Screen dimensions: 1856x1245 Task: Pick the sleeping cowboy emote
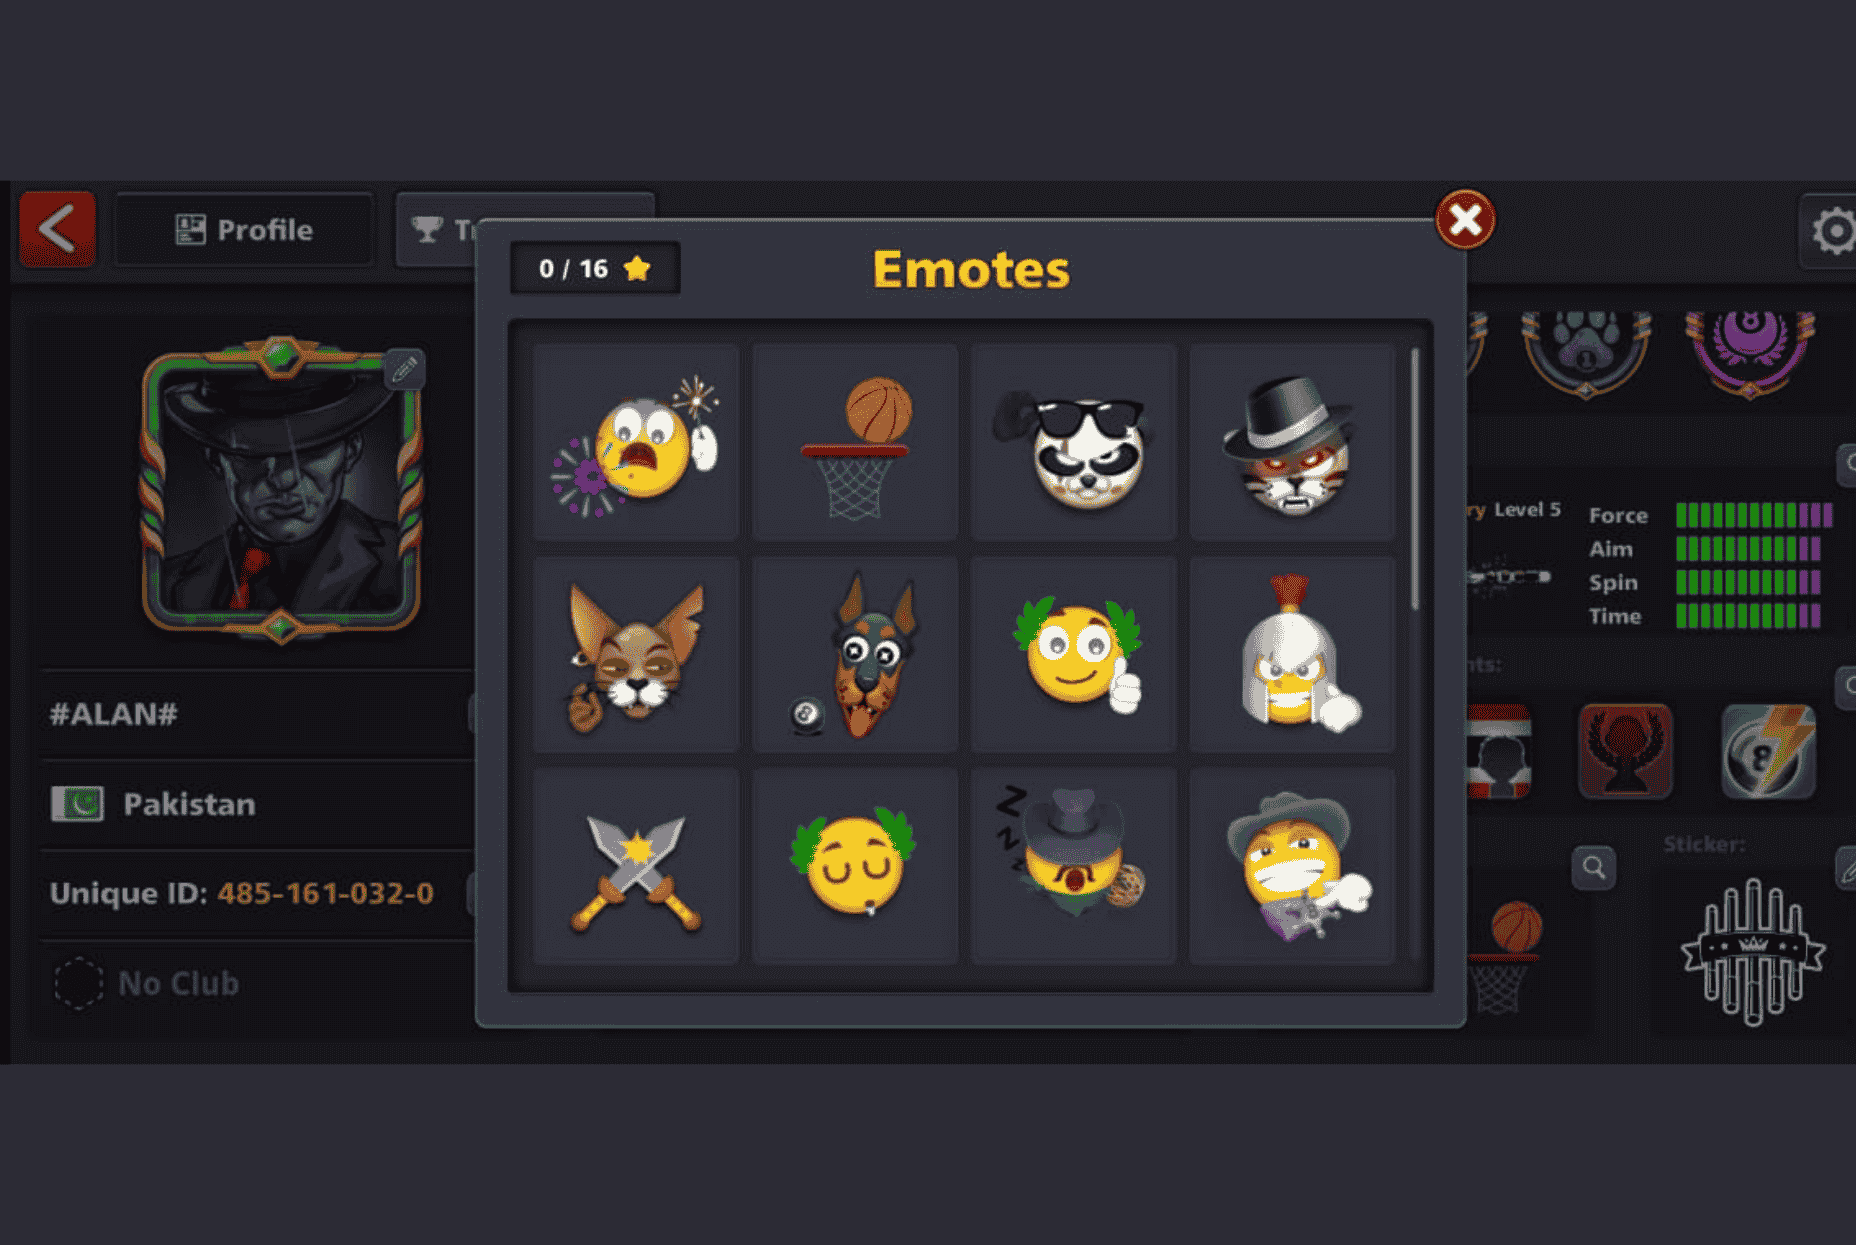point(1074,866)
